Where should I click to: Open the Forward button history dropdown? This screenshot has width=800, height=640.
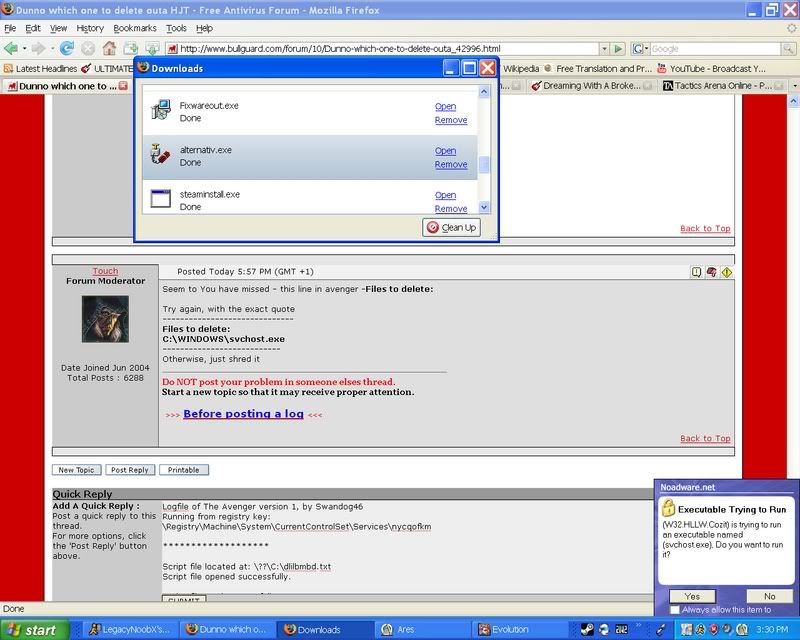52,49
